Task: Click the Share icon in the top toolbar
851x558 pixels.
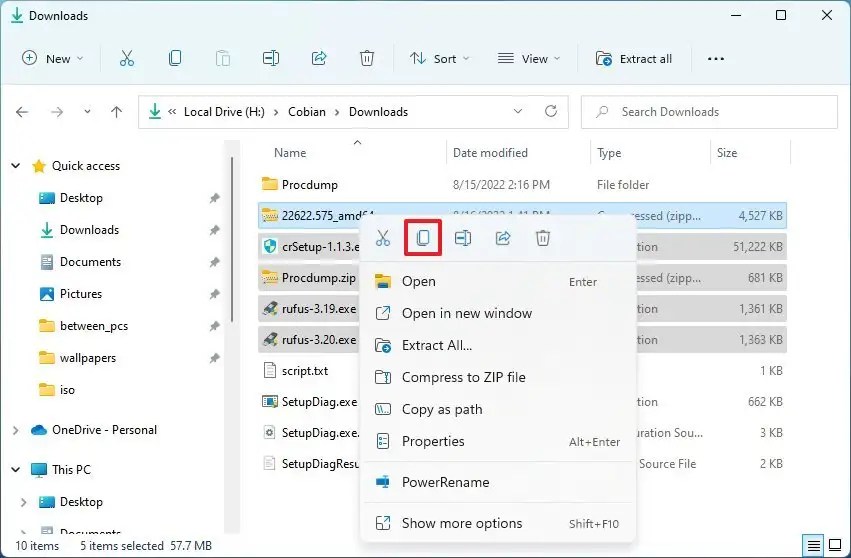Action: [x=319, y=58]
